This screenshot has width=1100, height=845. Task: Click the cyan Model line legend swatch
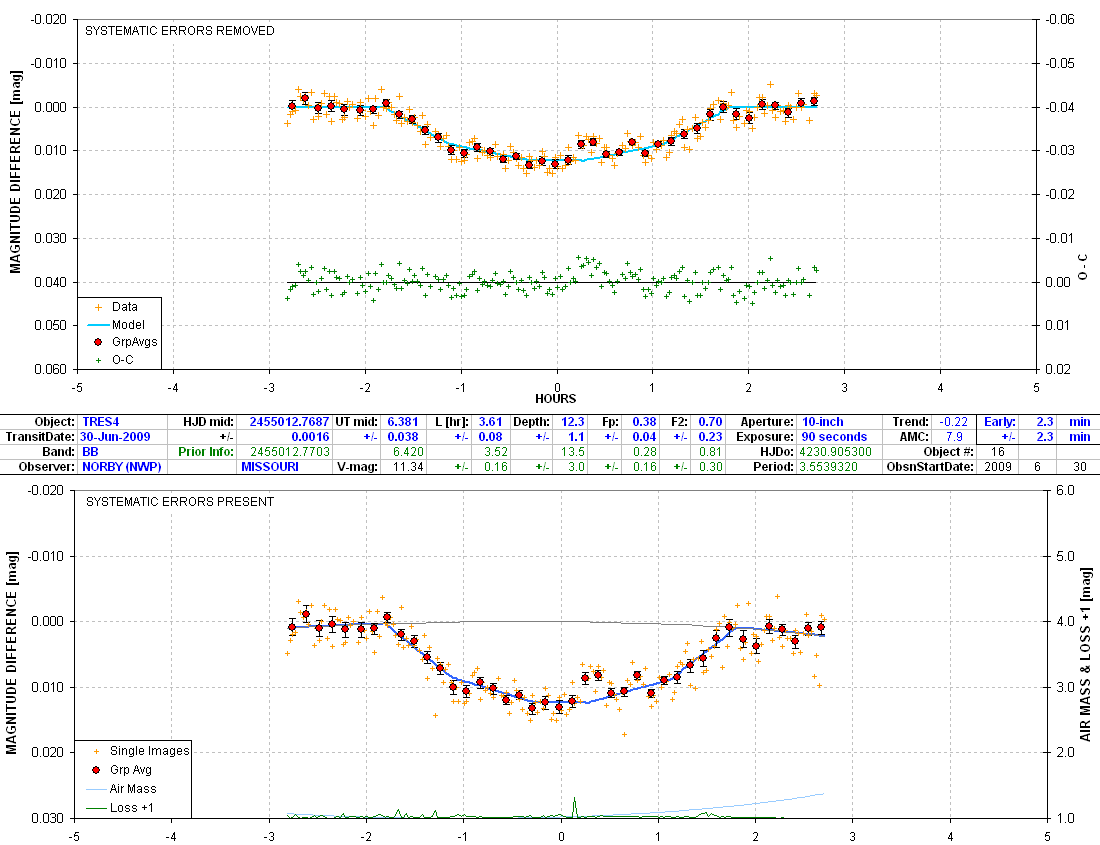(96, 325)
